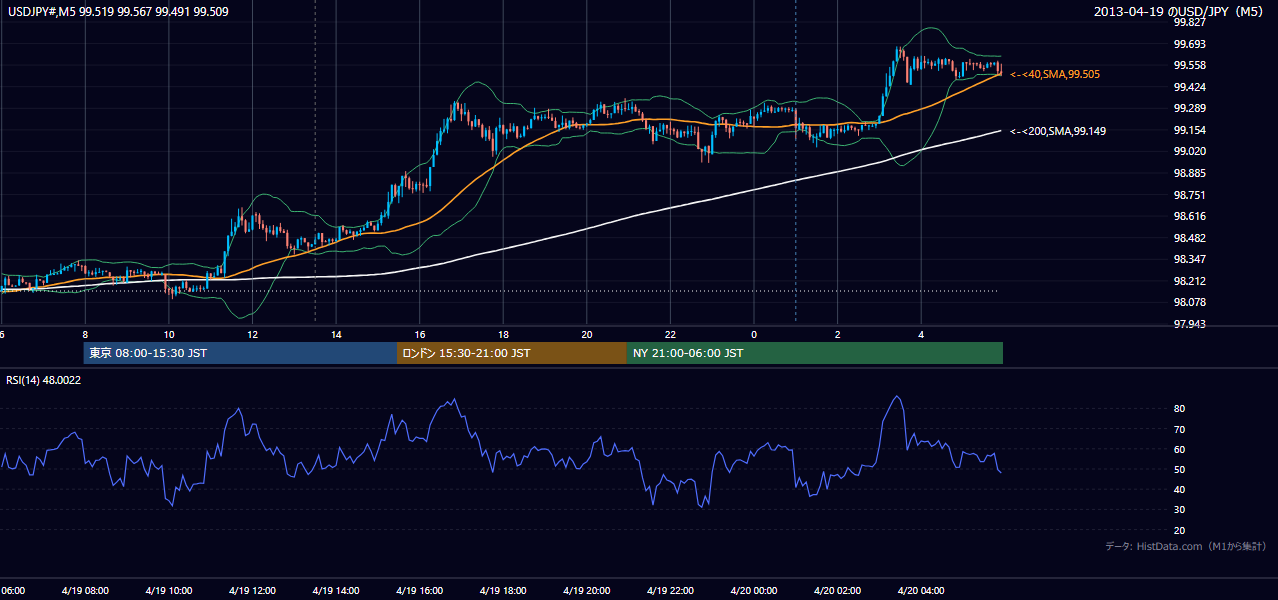Click RSI axis level 80
The width and height of the screenshot is (1278, 600).
tap(1179, 409)
